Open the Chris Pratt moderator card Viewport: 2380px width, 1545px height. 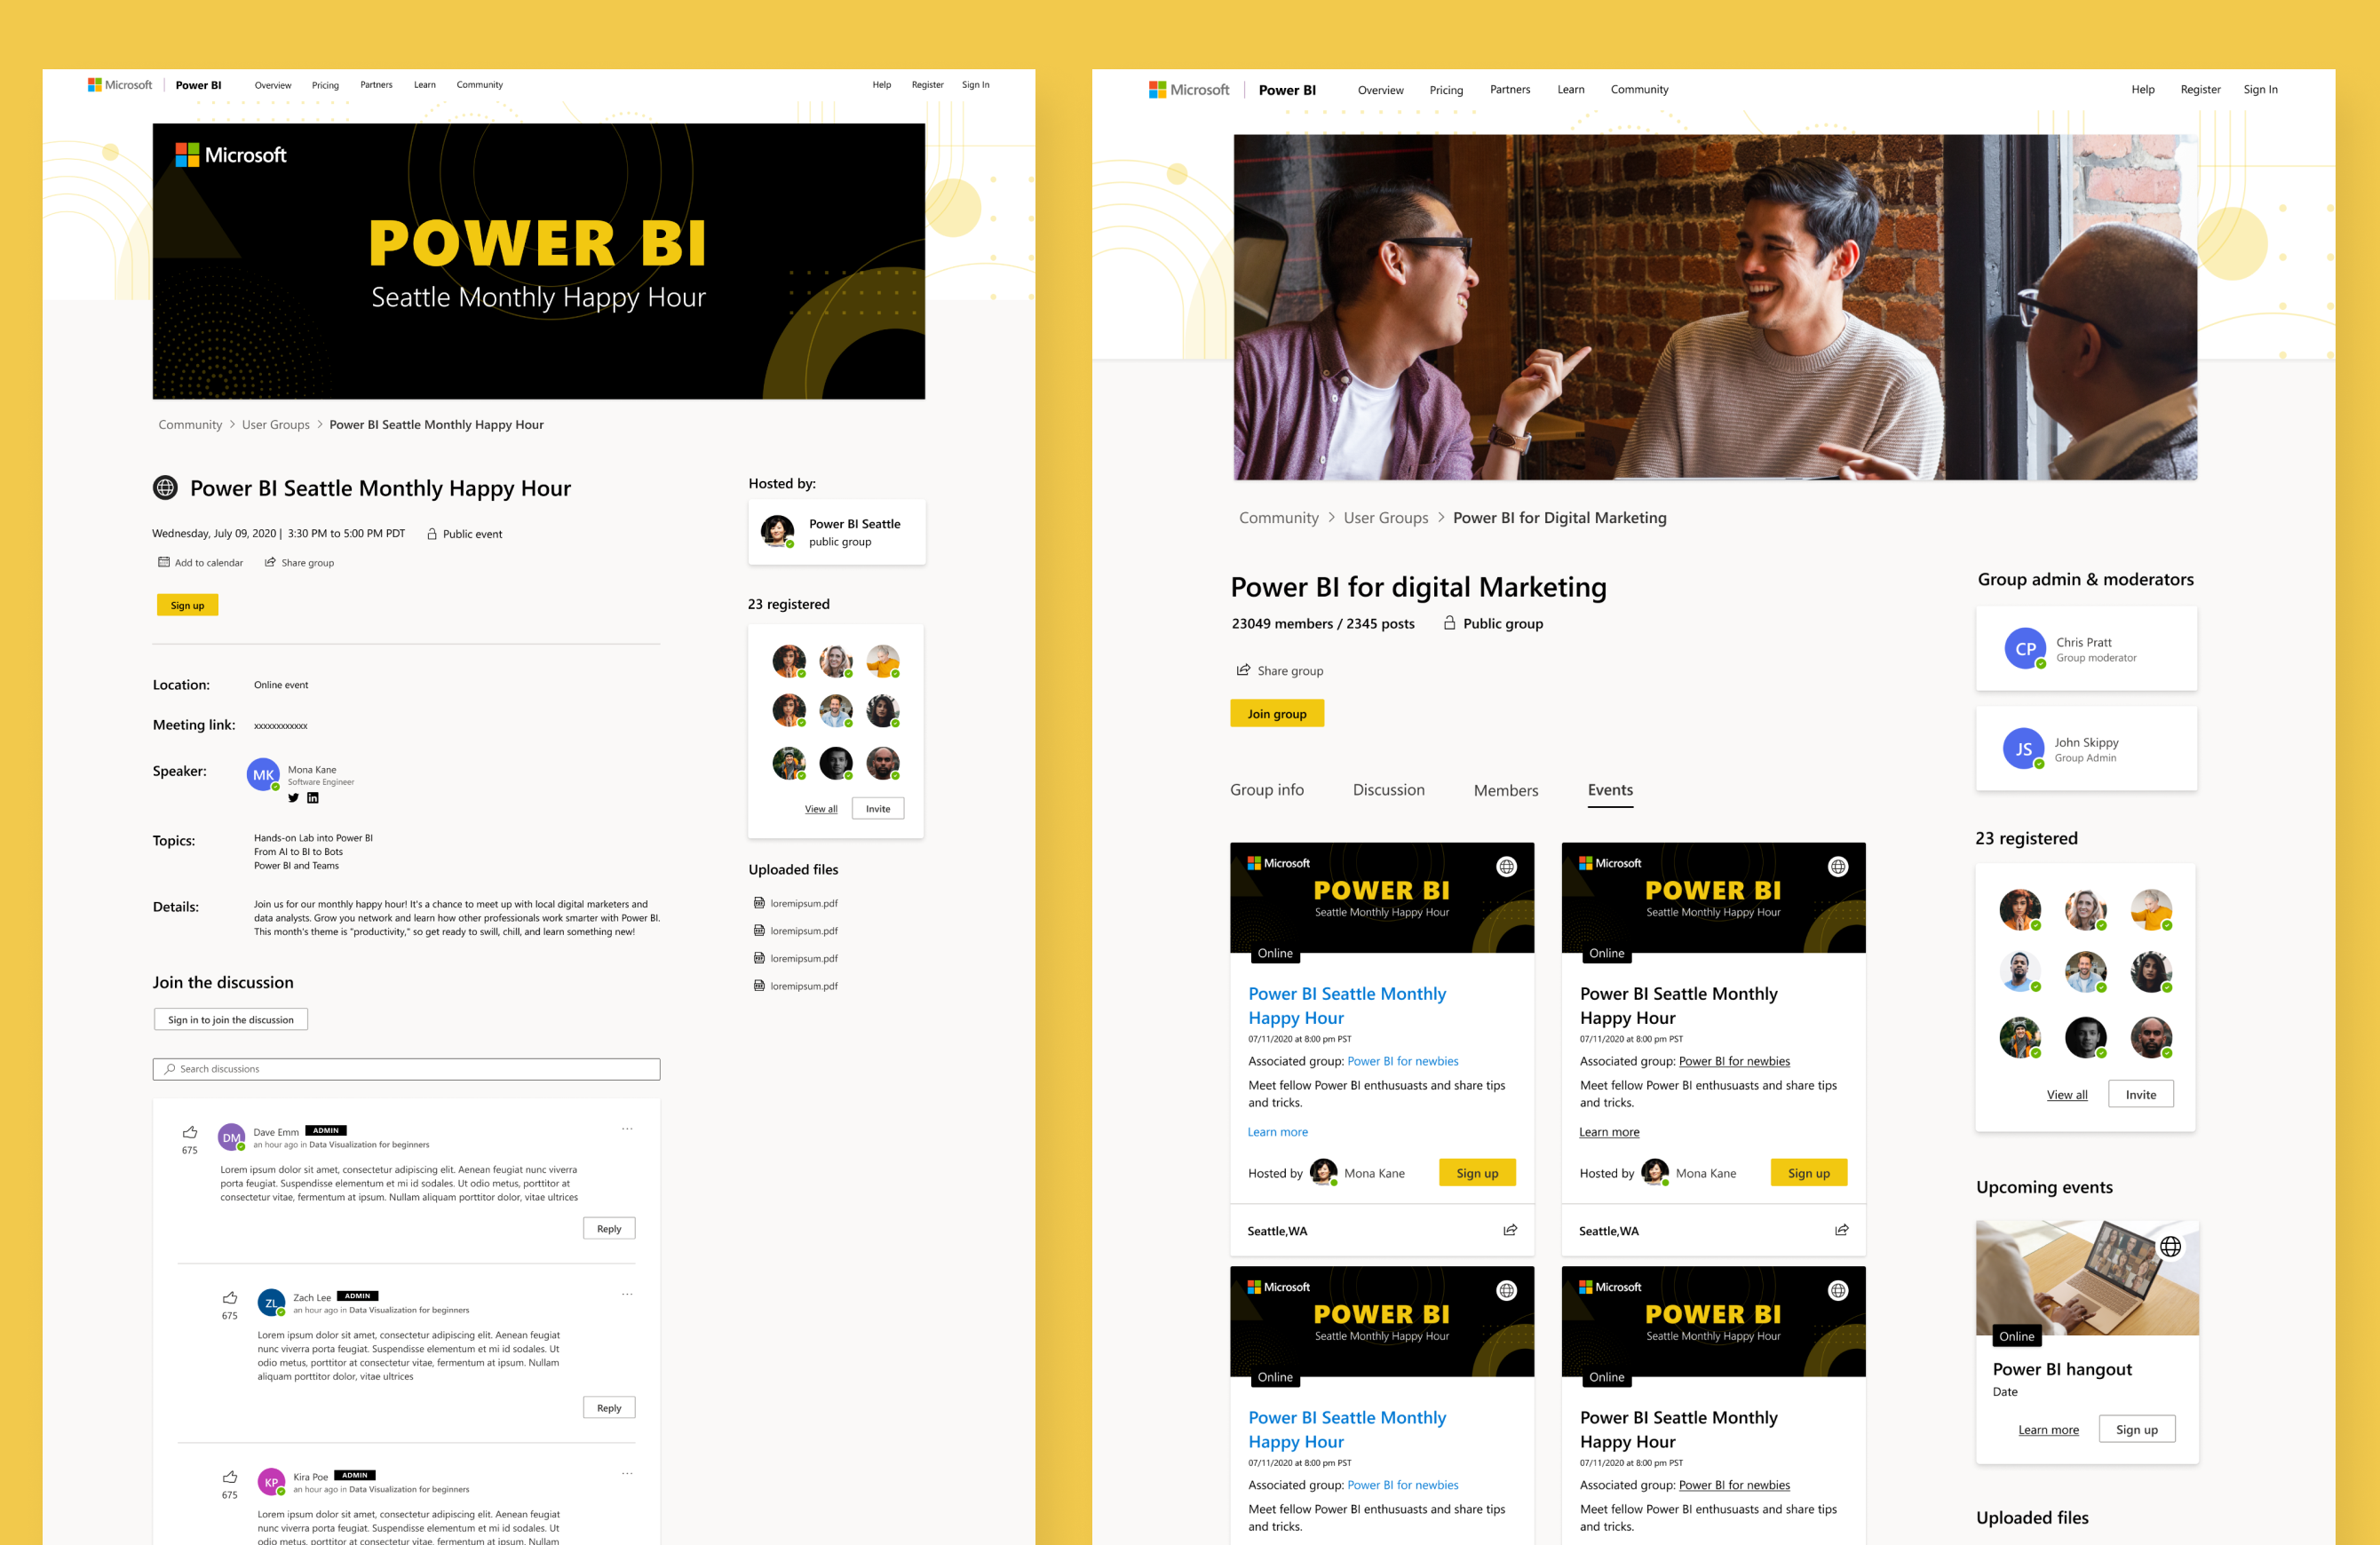(x=2086, y=649)
